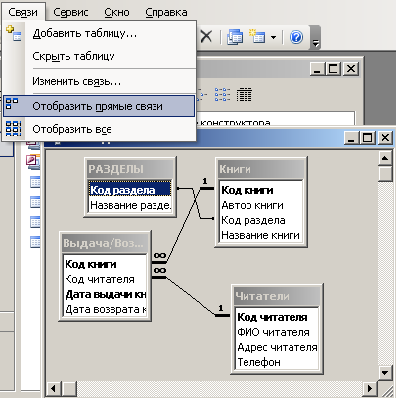Image resolution: width=396 pixels, height=398 pixels.
Task: Select Адрес читателя field
Action: click(x=277, y=347)
